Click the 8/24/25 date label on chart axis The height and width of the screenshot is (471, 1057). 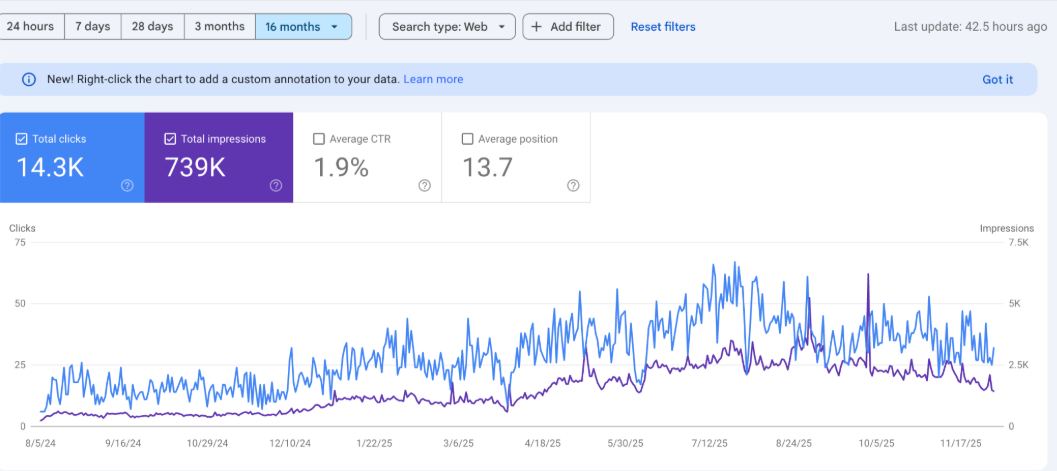pyautogui.click(x=794, y=443)
